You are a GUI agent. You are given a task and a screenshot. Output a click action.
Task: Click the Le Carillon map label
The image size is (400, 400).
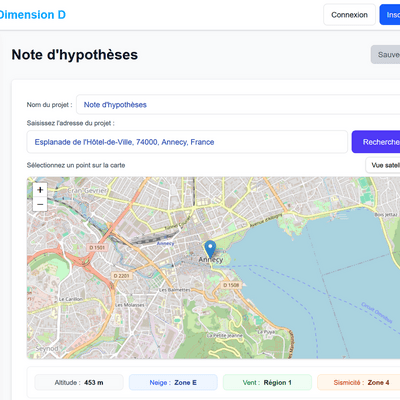click(x=70, y=299)
